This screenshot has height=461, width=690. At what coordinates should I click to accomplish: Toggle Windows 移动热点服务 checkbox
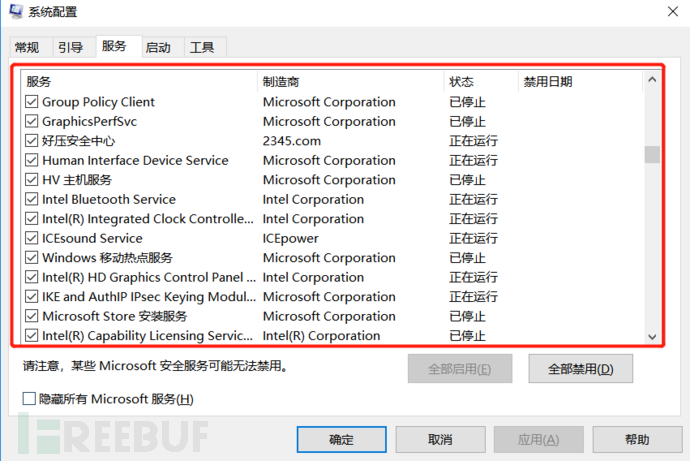coord(31,258)
